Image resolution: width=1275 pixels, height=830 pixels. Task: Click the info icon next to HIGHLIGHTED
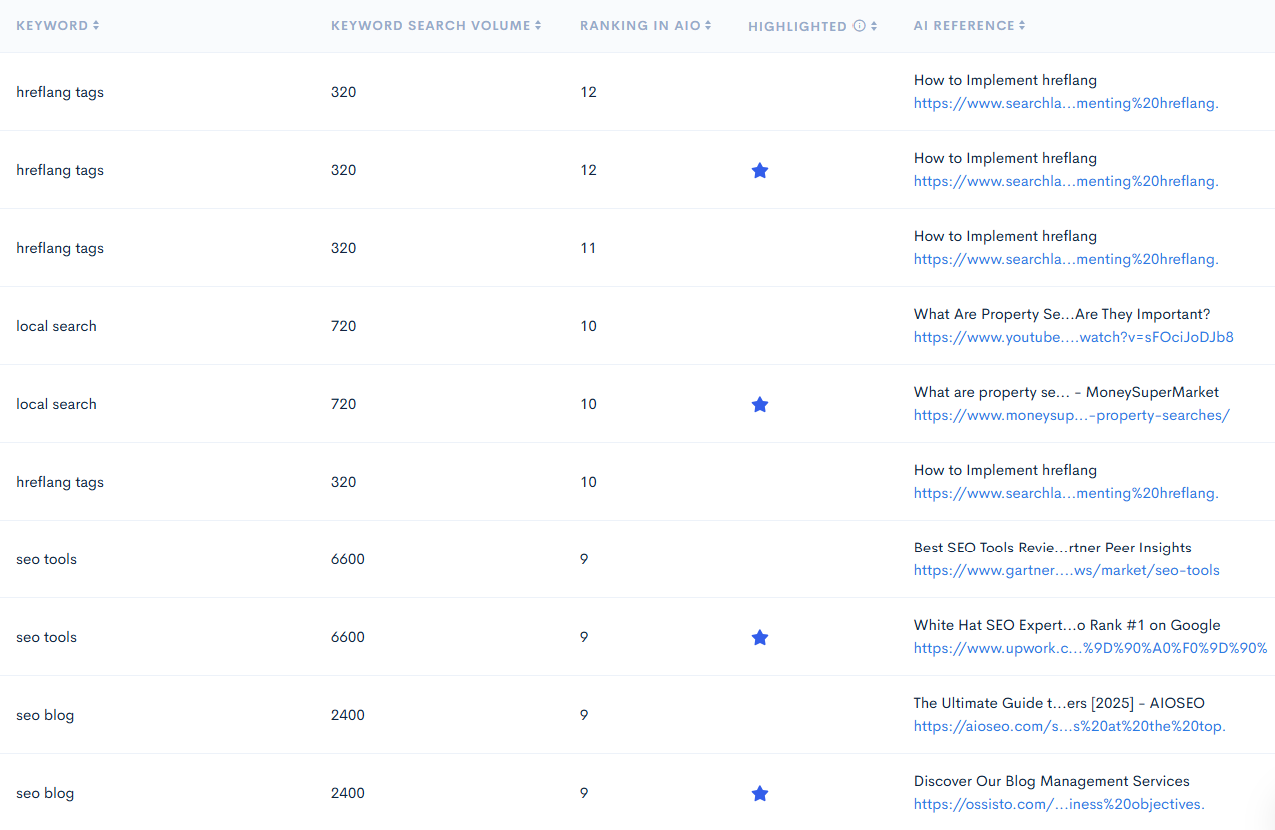coord(861,25)
